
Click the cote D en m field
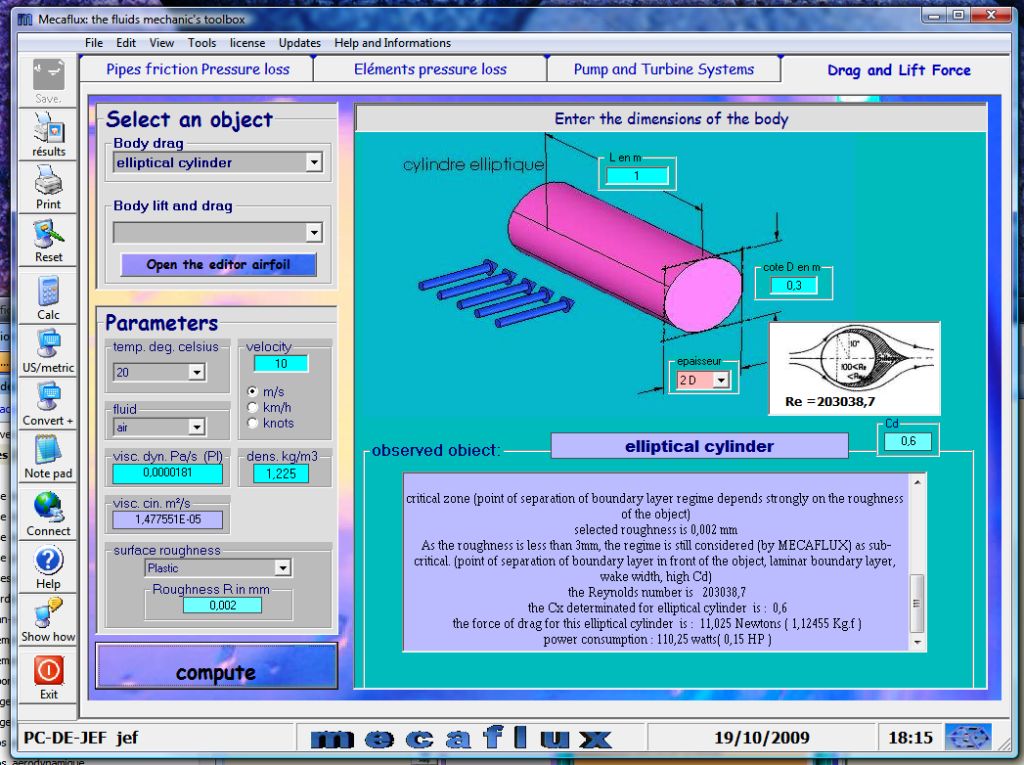tap(793, 285)
